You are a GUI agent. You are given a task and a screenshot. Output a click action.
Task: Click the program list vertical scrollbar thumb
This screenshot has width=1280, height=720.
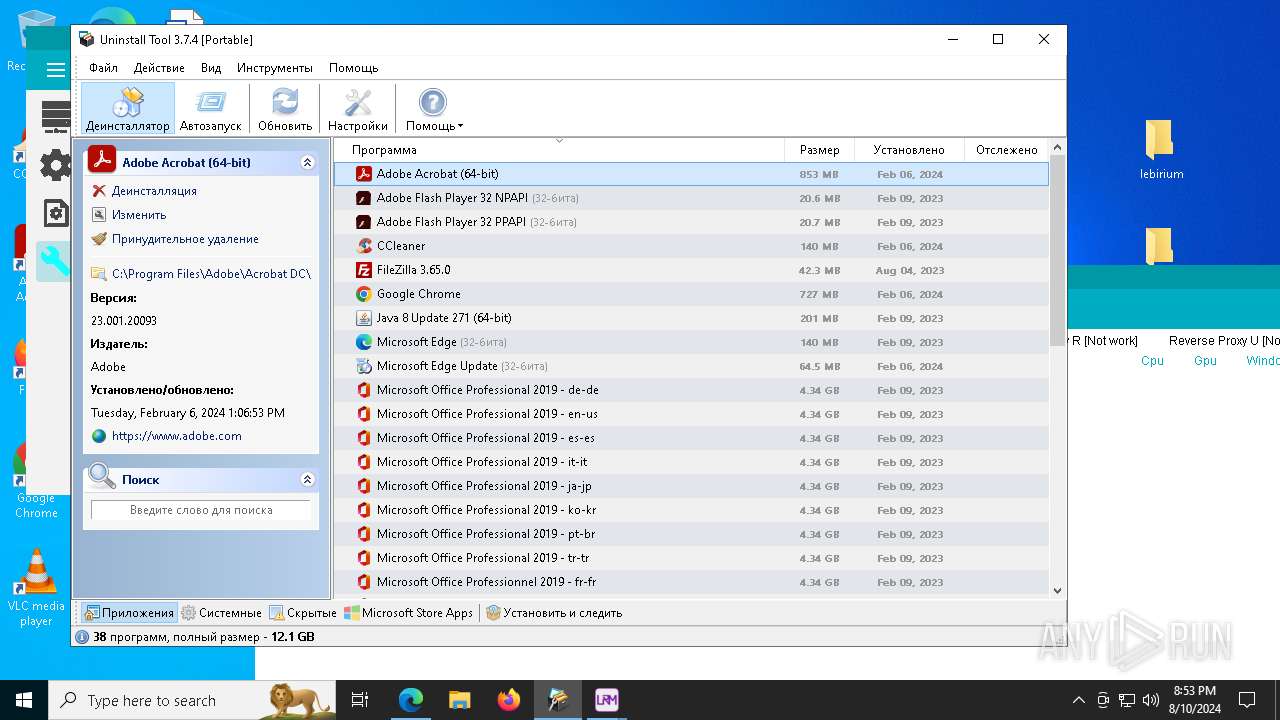click(1058, 251)
